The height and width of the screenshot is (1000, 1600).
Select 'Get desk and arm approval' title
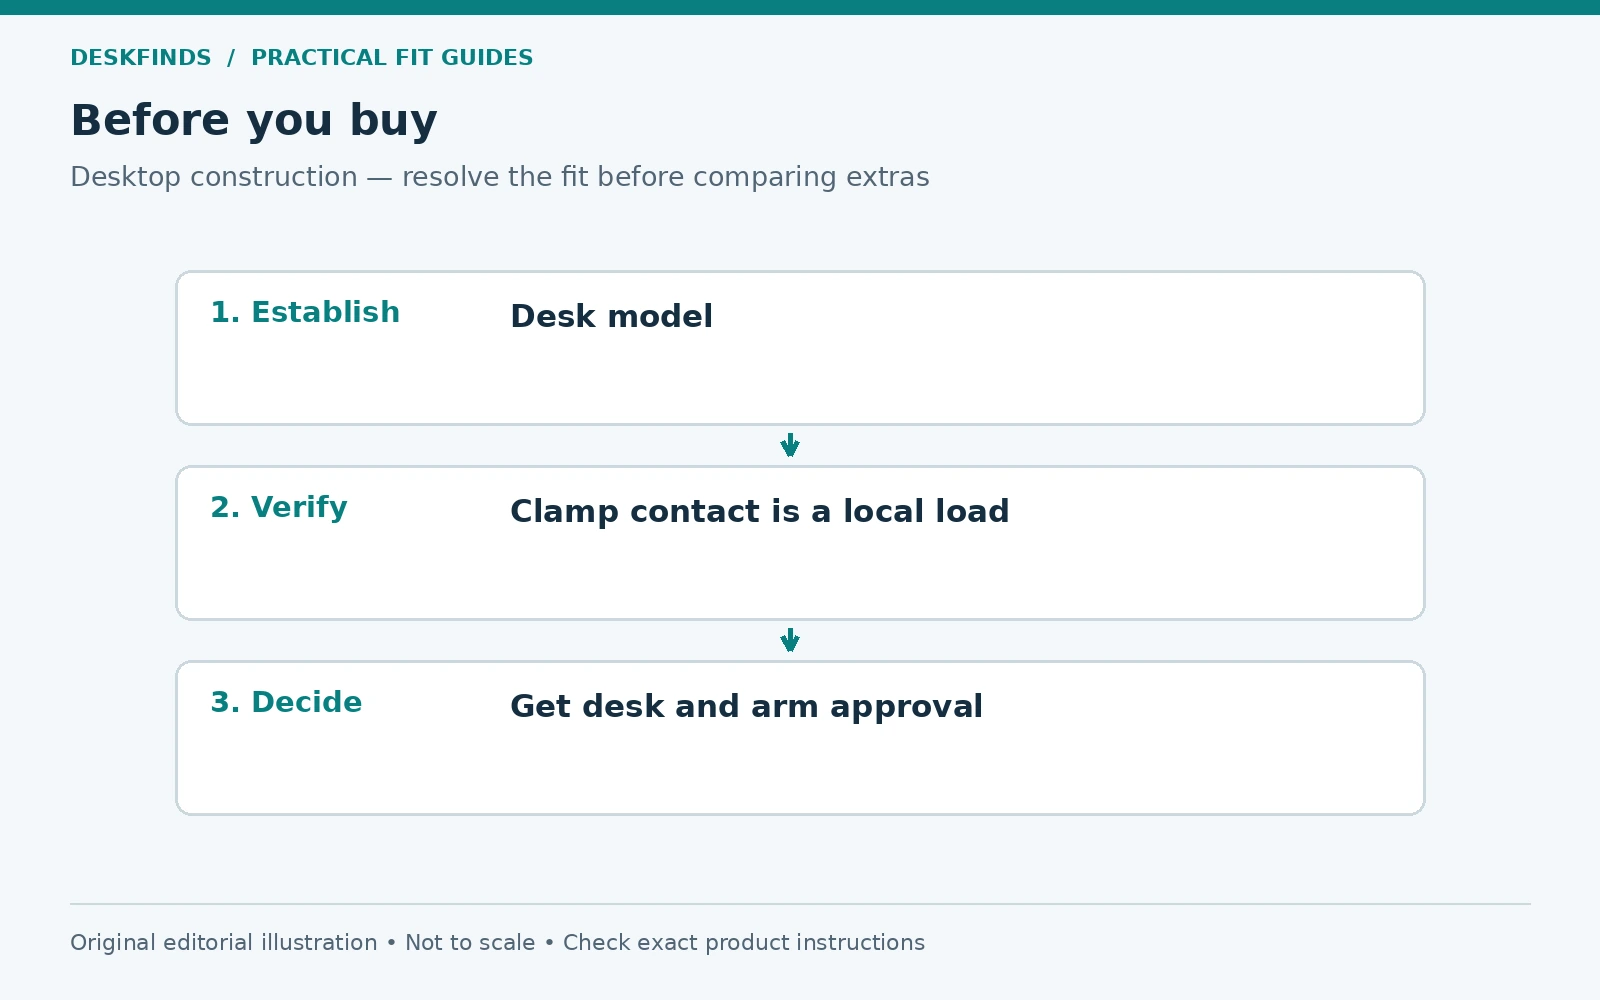[746, 706]
